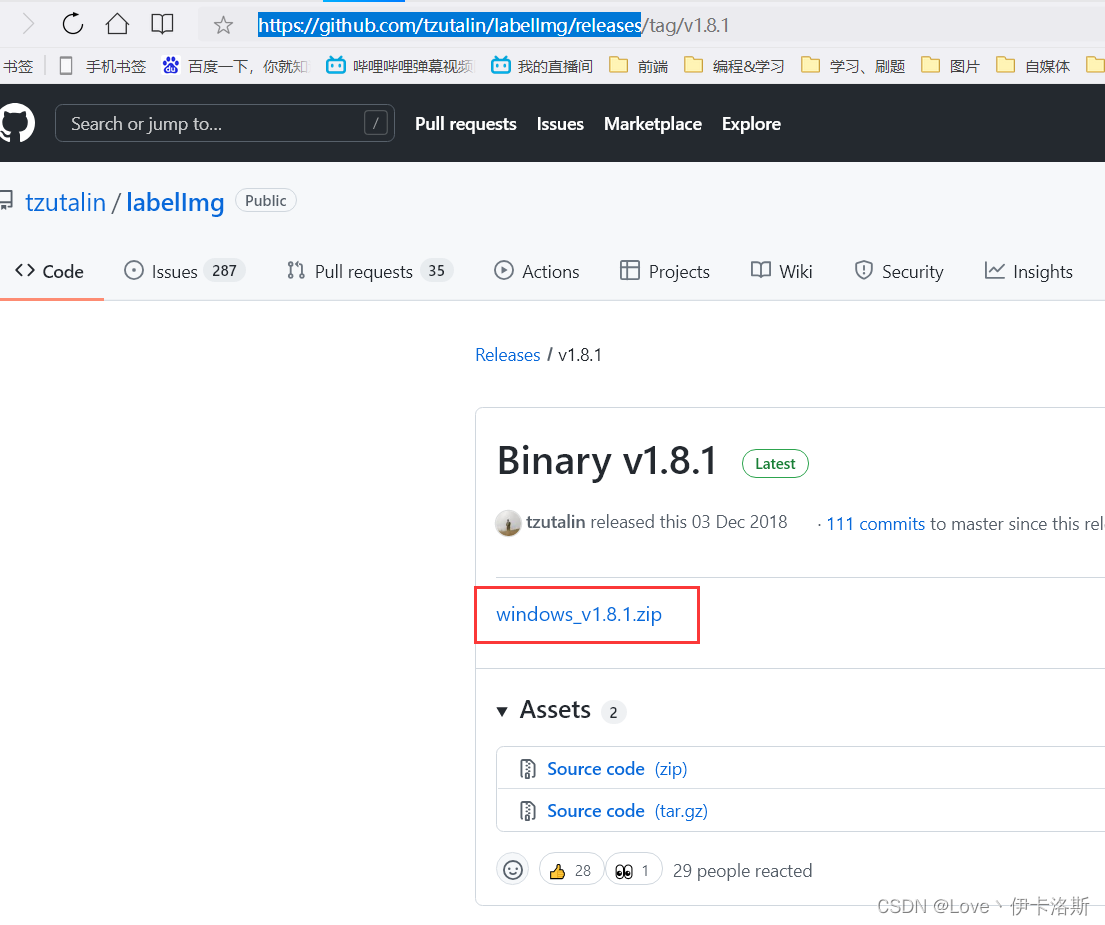This screenshot has height=925, width=1105.
Task: Open the labelImg repository link
Action: [x=175, y=202]
